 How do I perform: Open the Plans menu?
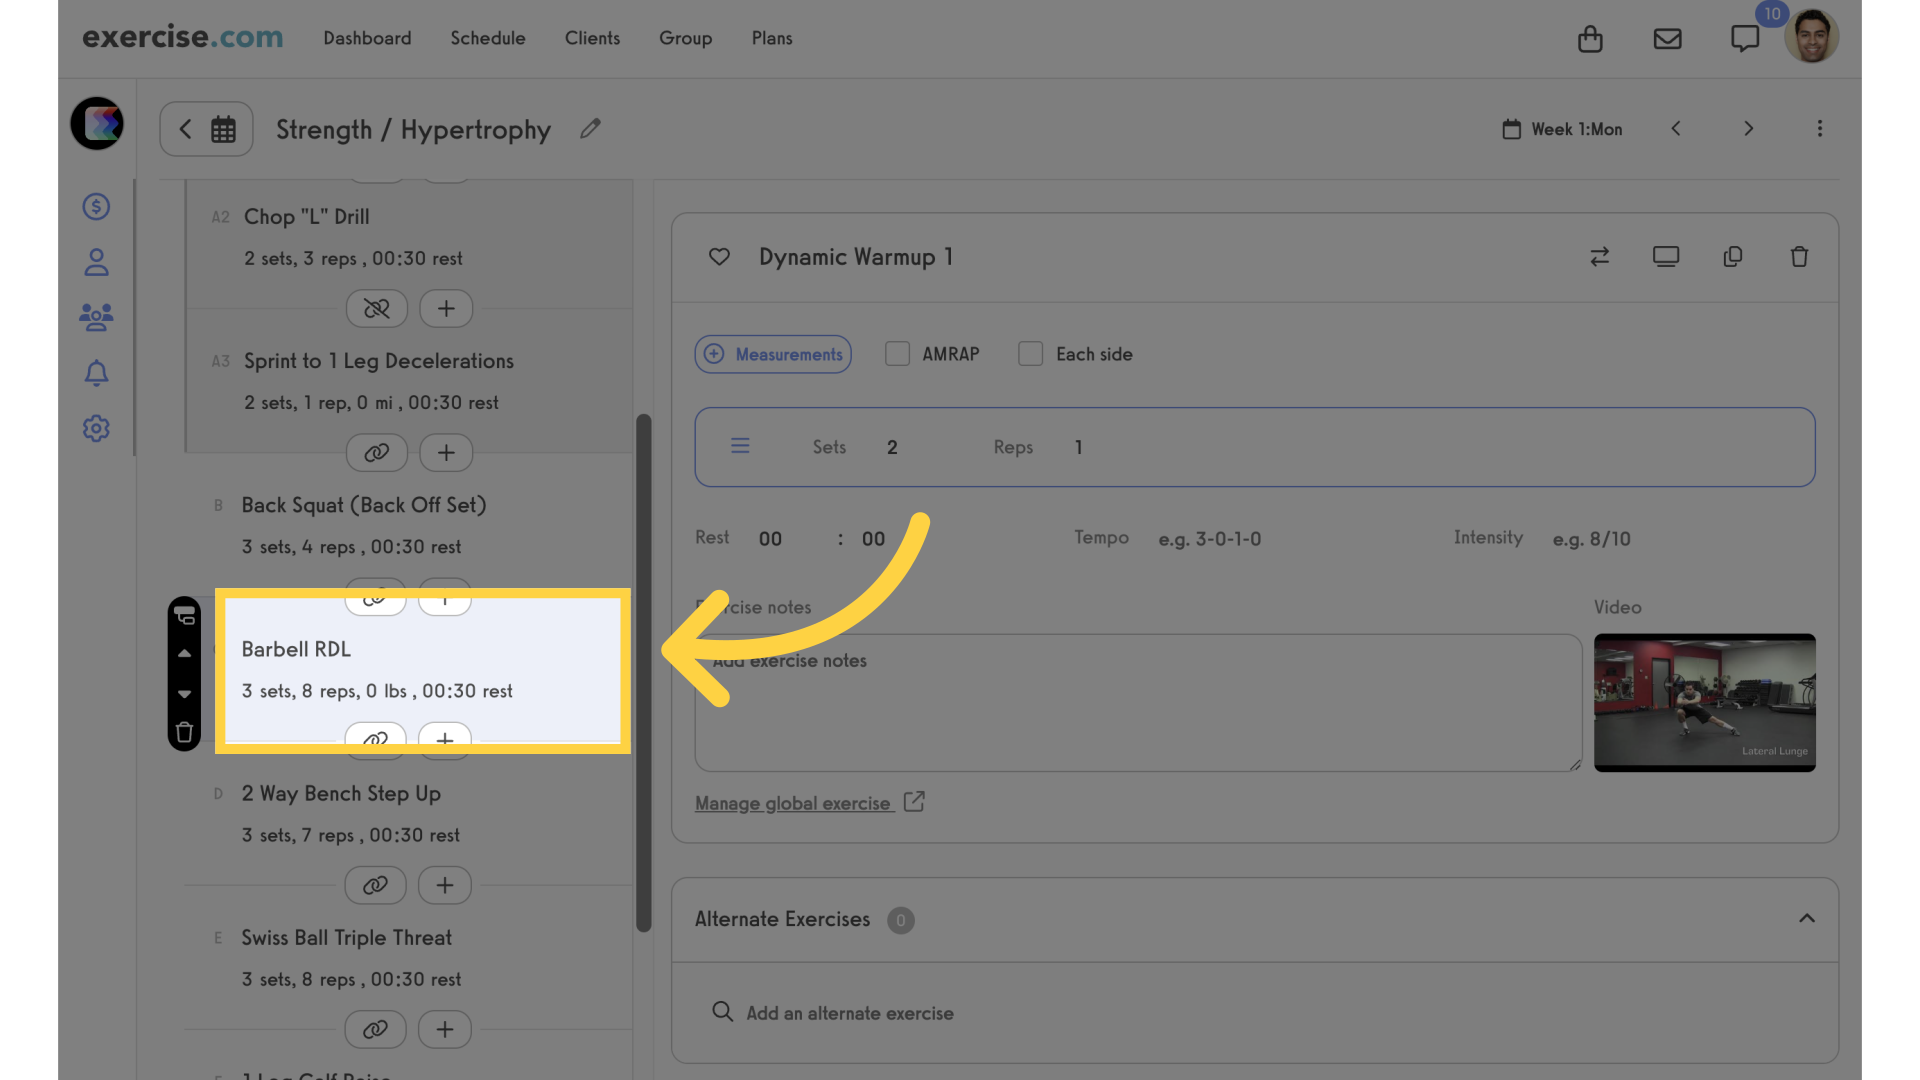772,38
